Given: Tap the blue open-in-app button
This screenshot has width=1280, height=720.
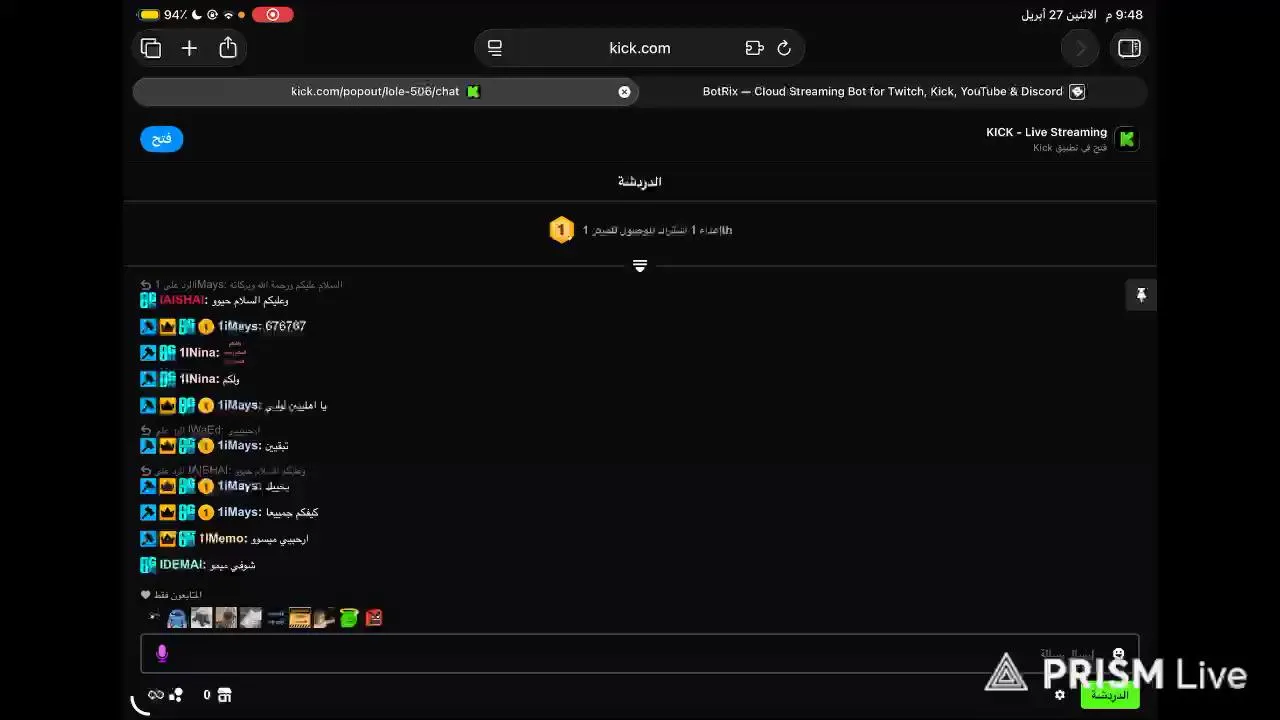Looking at the screenshot, I should tap(162, 139).
